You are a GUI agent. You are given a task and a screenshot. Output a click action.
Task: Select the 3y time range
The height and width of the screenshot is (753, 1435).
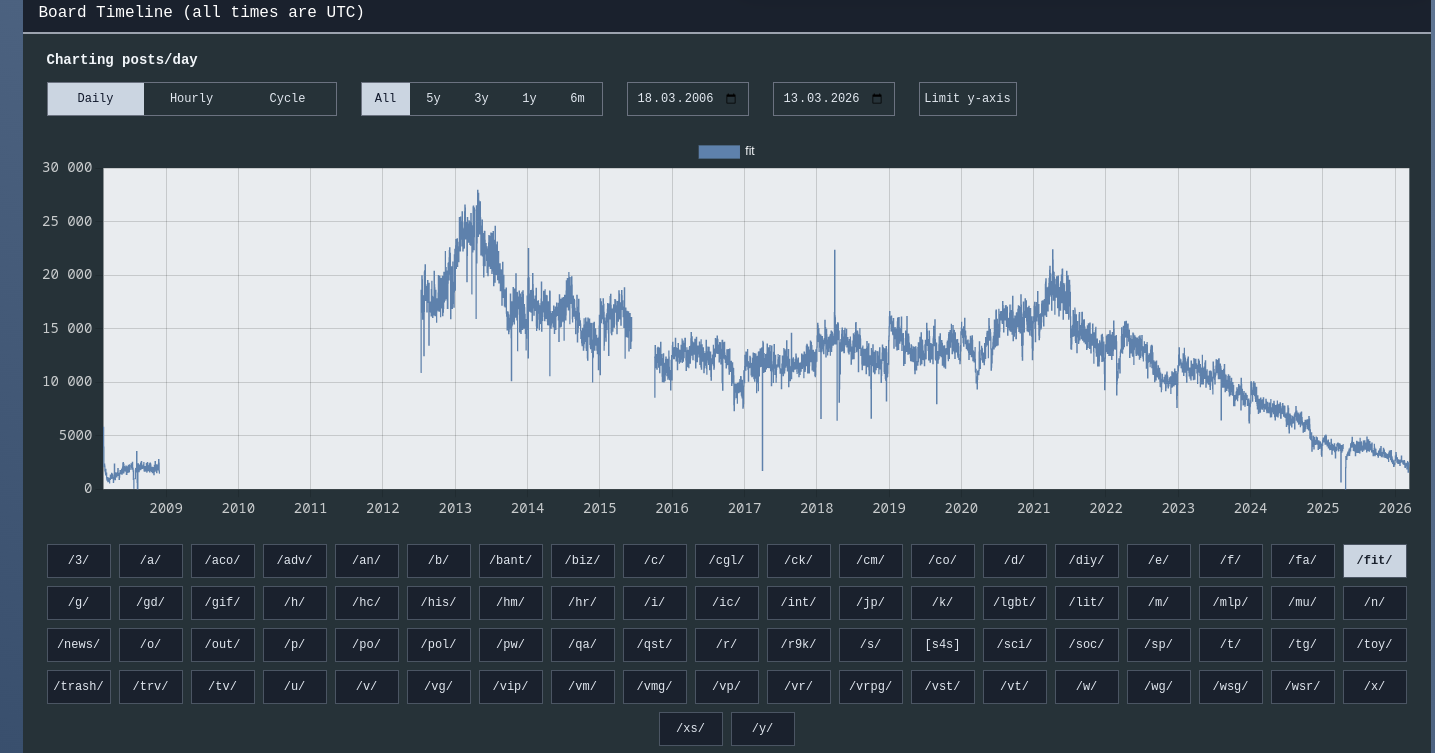[x=482, y=99]
